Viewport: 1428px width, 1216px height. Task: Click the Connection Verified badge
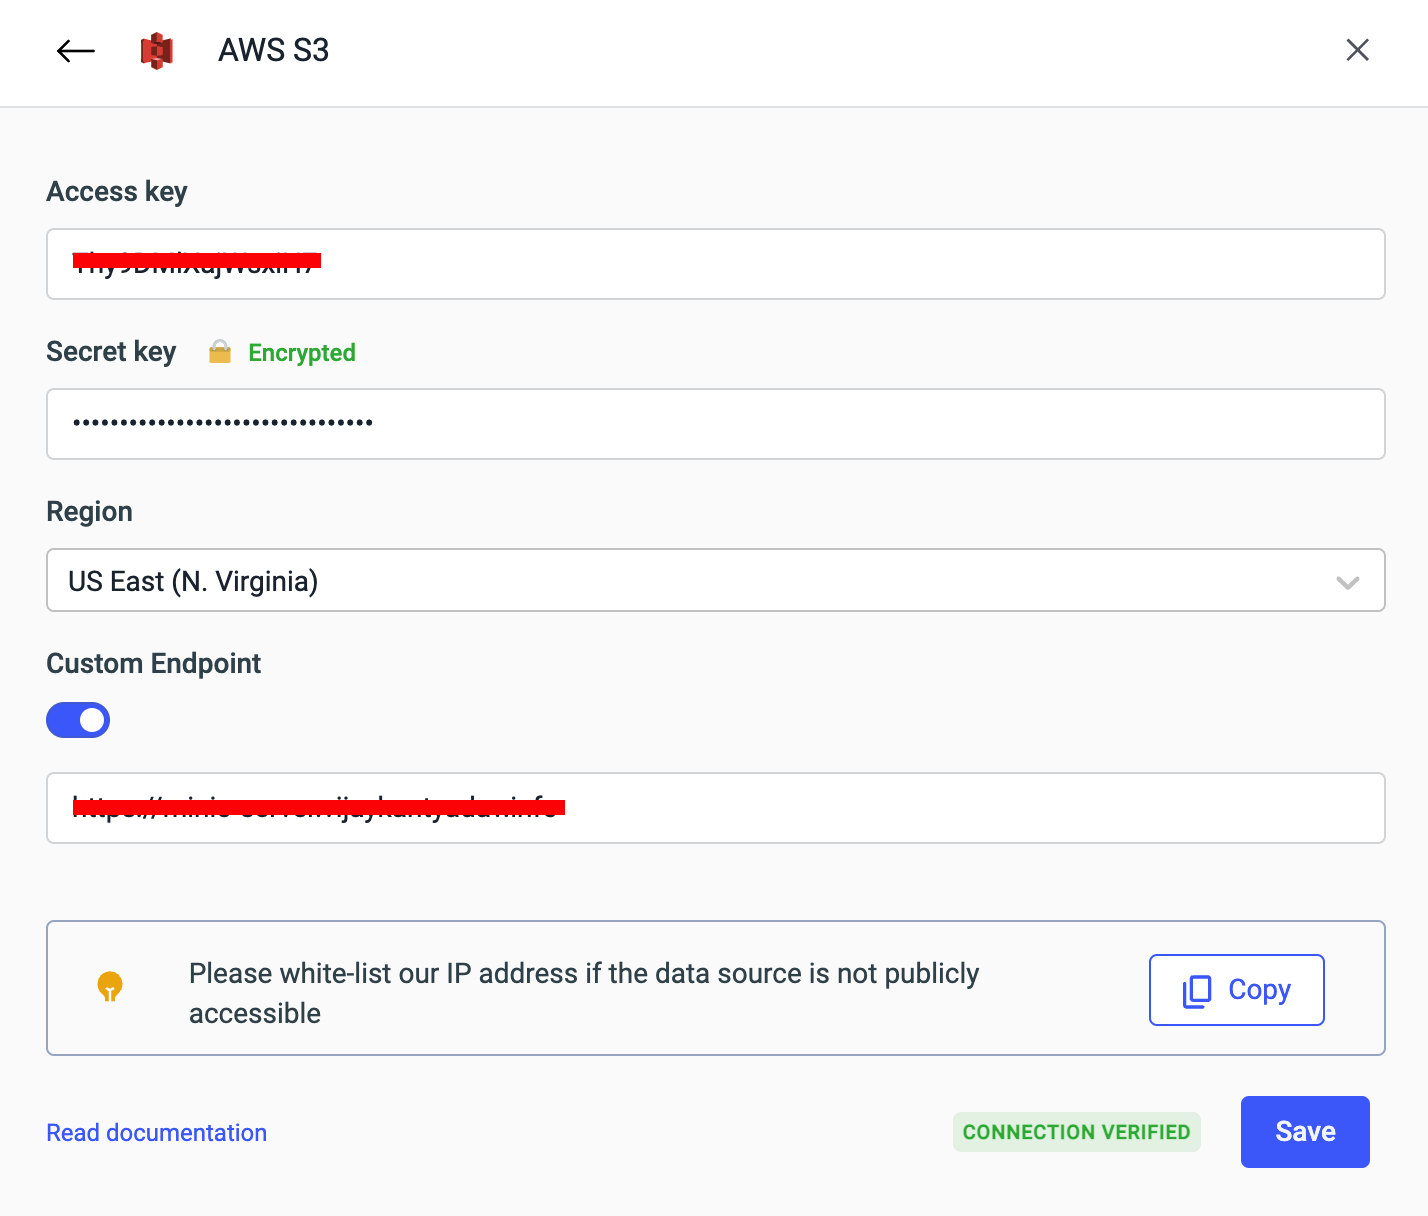[x=1076, y=1132]
